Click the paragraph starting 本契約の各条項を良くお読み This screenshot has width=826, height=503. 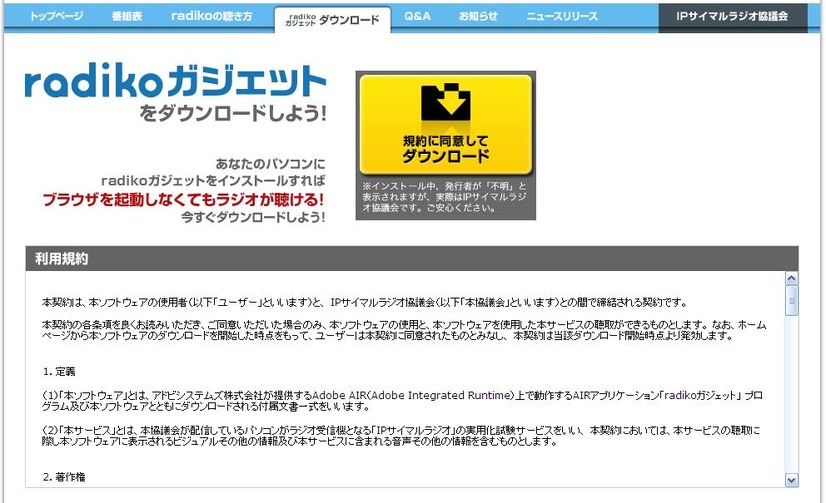(404, 330)
